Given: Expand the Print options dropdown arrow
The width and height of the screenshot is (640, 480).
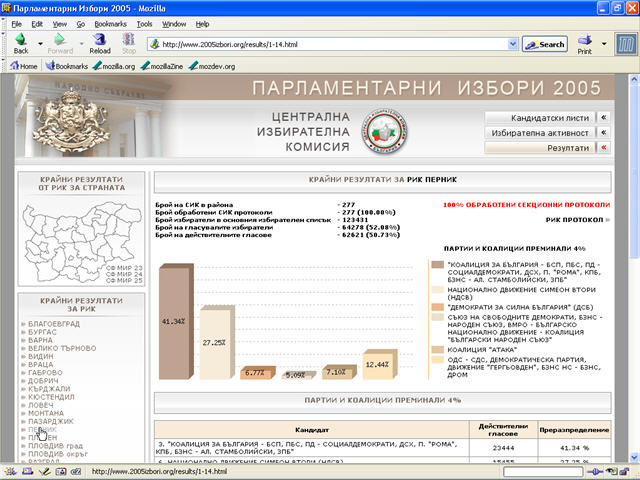Looking at the screenshot, I should pos(603,43).
